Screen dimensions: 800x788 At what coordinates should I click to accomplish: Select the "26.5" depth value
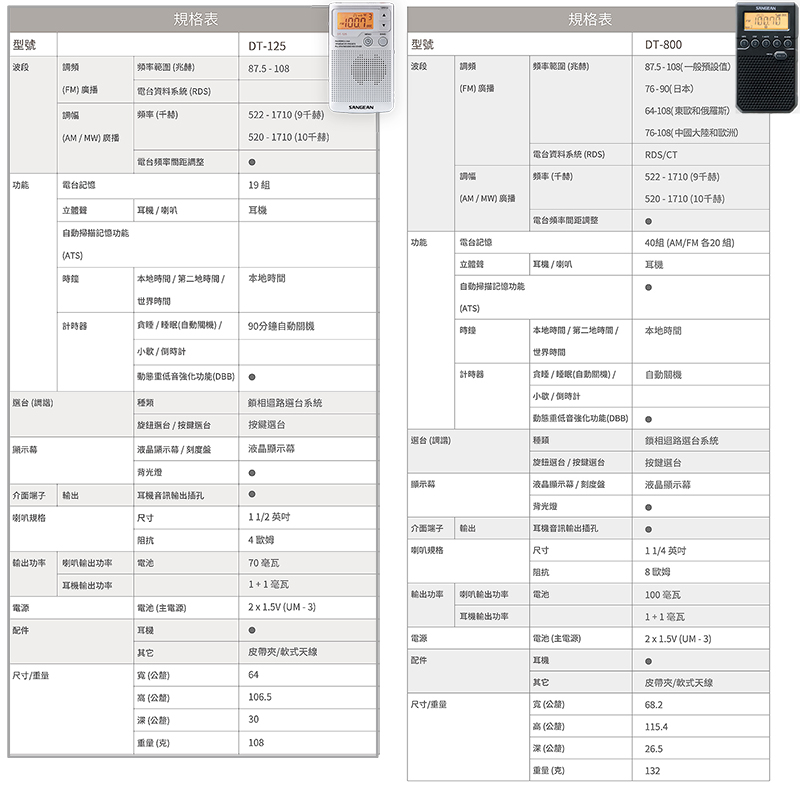[x=654, y=749]
